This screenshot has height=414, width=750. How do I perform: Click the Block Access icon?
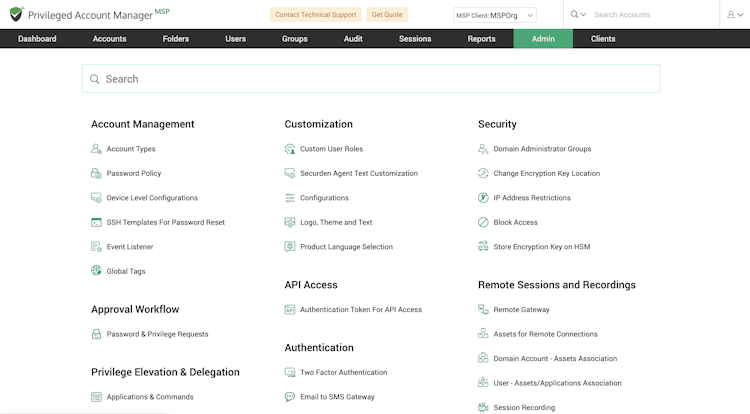pyautogui.click(x=483, y=222)
